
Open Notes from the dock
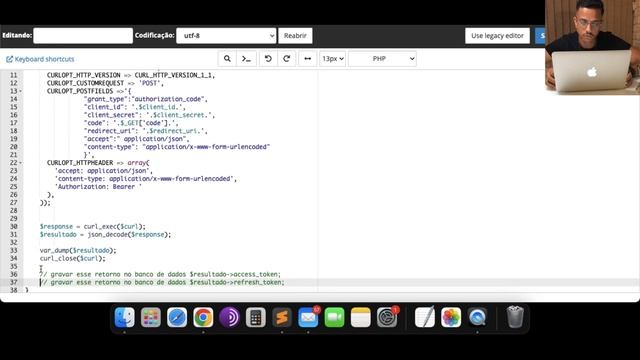pos(361,317)
